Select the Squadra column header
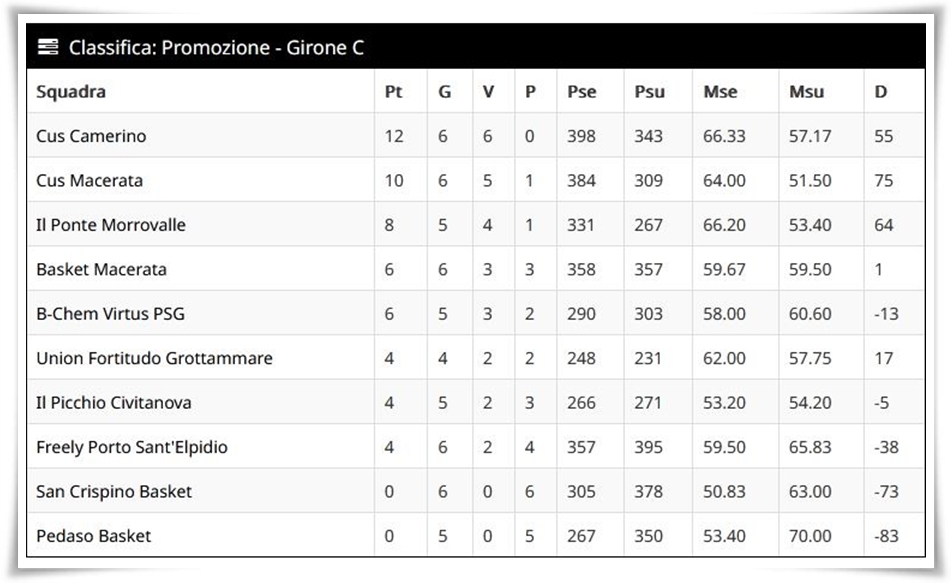Viewport: 951px width, 583px height. (71, 92)
